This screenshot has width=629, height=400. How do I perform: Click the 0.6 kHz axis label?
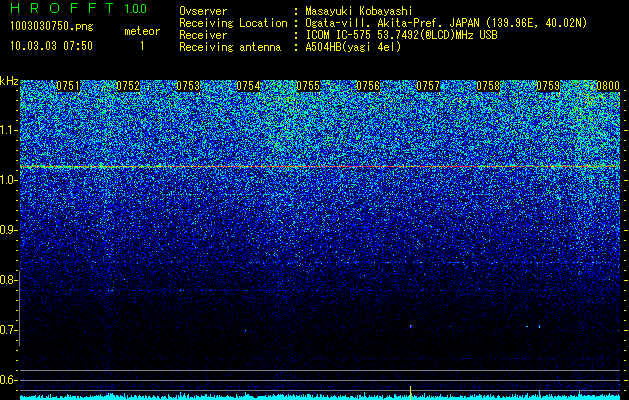pos(8,380)
